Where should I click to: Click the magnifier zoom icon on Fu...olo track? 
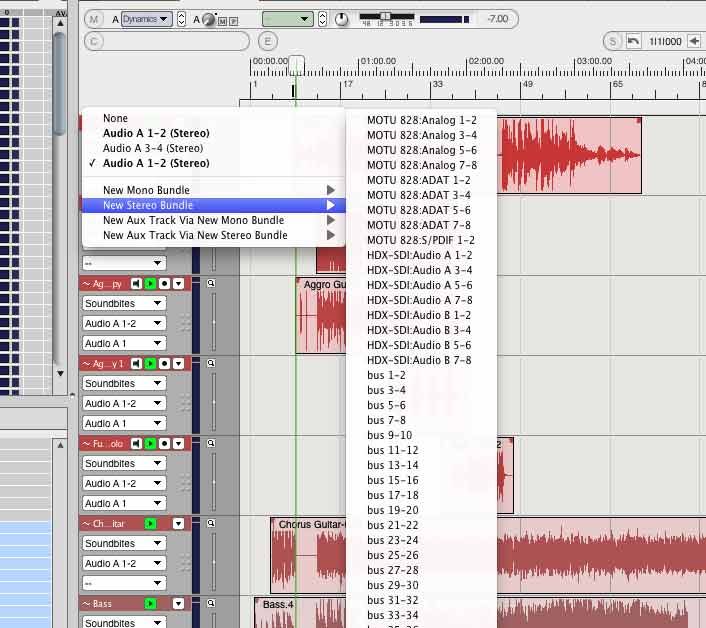211,443
